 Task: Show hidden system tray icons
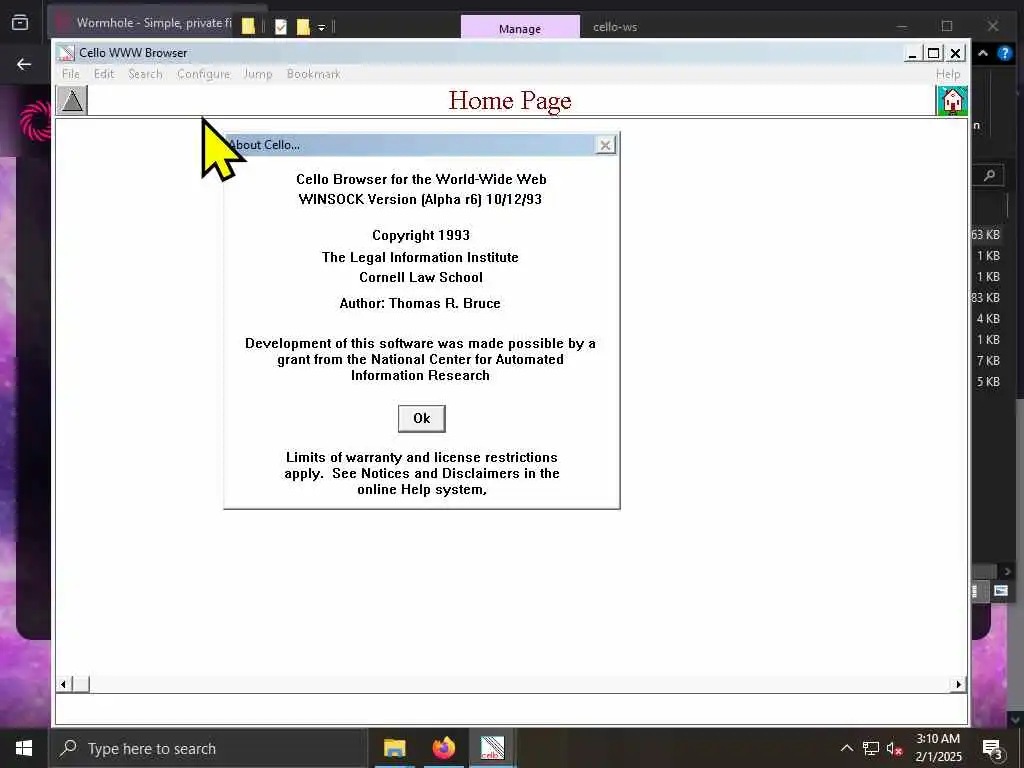pos(846,748)
